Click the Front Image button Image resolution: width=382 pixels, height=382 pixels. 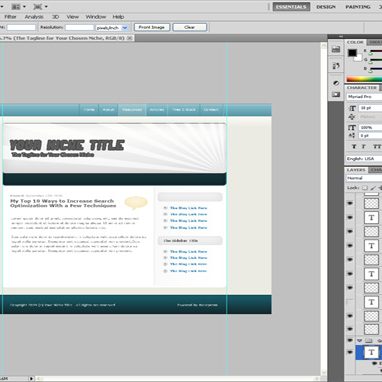[x=152, y=27]
